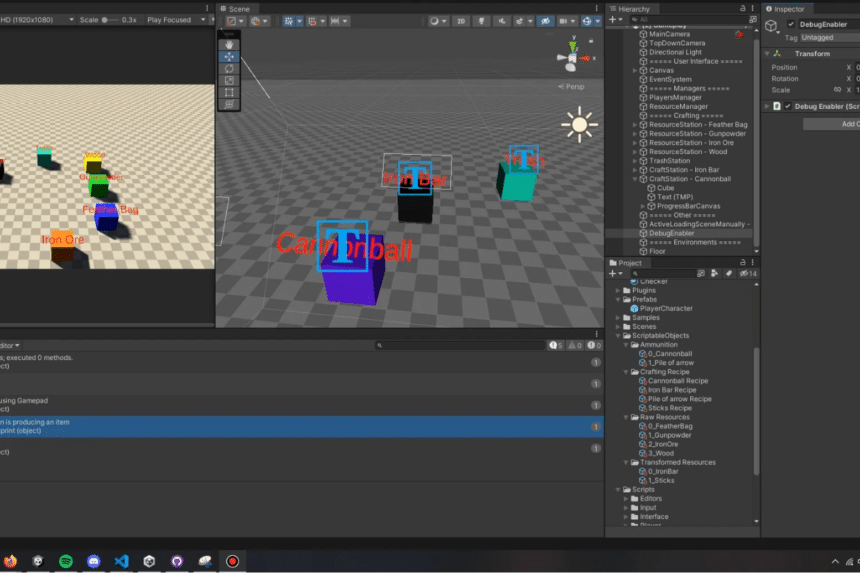Image resolution: width=860 pixels, height=573 pixels.
Task: Open the Play Focused dropdown
Action: pos(176,20)
